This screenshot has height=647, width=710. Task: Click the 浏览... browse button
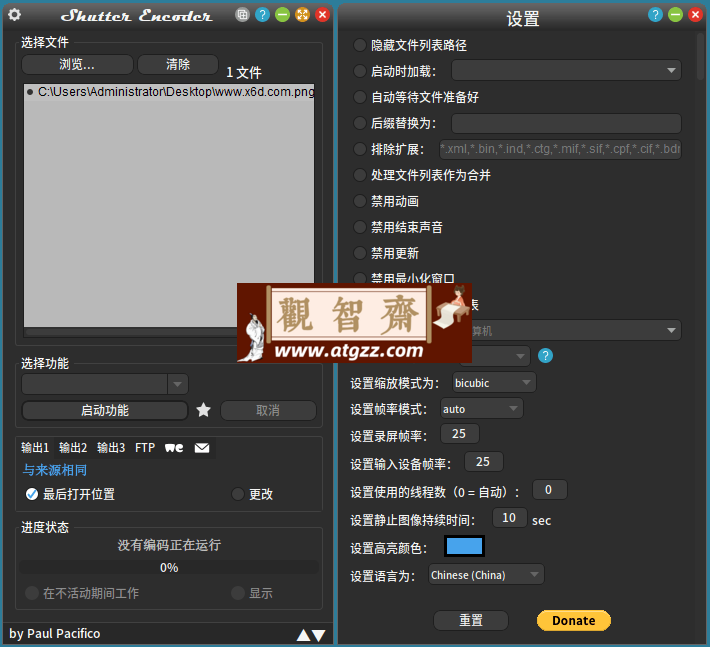(77, 64)
